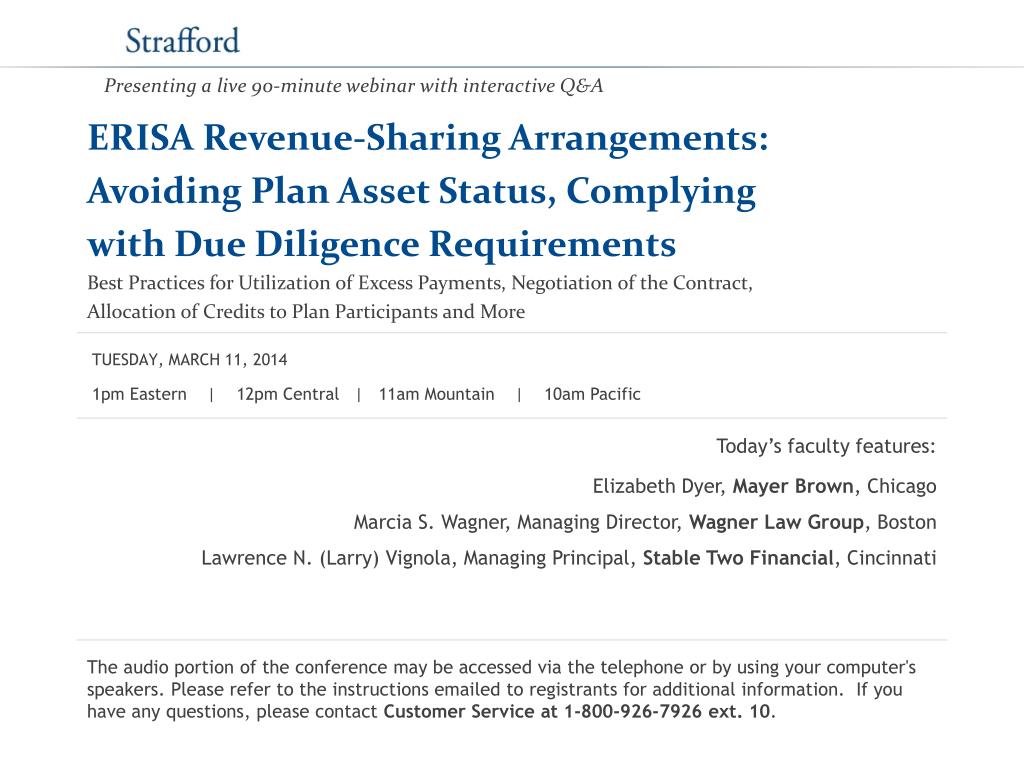
Task: Click the firm name 'Stable Two Financial'
Action: 738,558
